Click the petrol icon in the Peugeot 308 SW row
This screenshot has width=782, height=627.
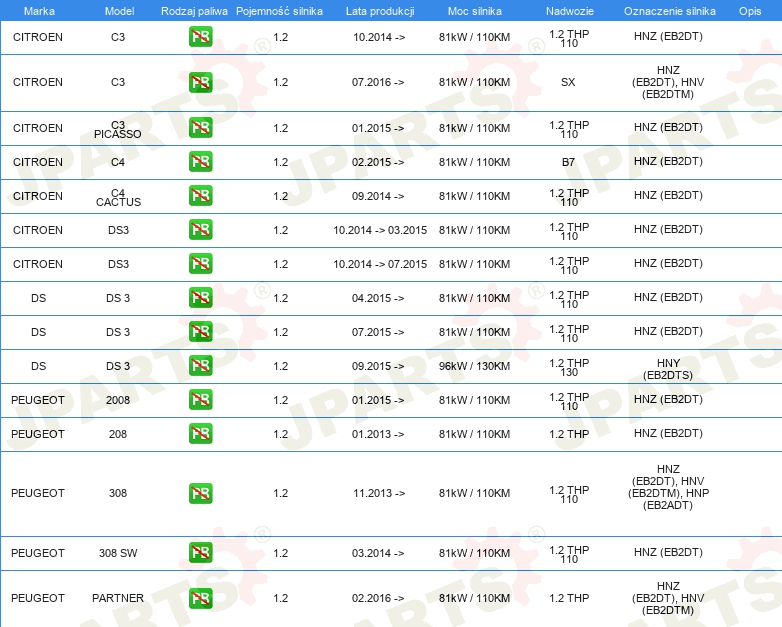click(200, 553)
